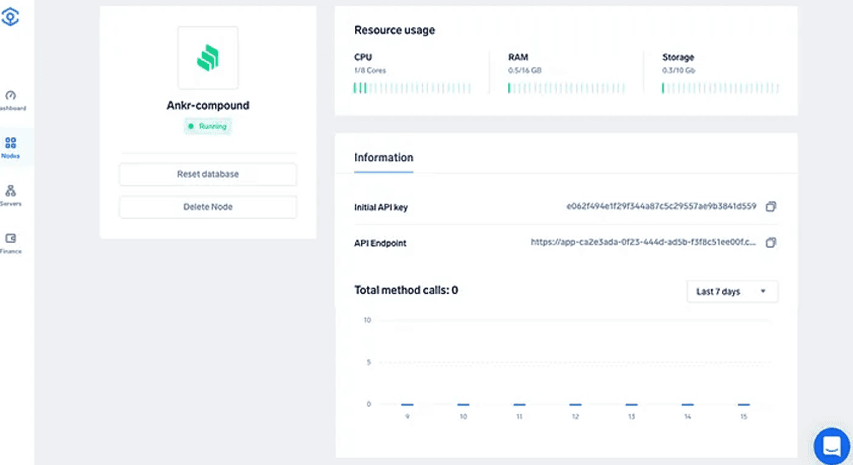The image size is (853, 465).
Task: Click the Delete Node button
Action: point(208,207)
